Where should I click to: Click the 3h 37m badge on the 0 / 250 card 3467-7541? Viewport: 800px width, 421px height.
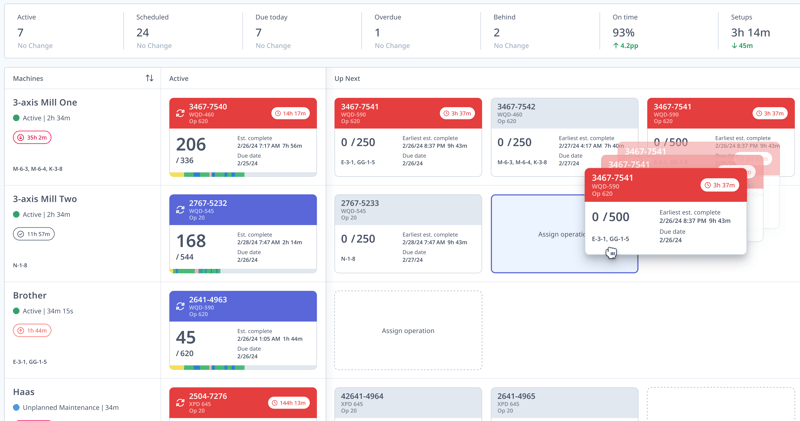pyautogui.click(x=457, y=113)
